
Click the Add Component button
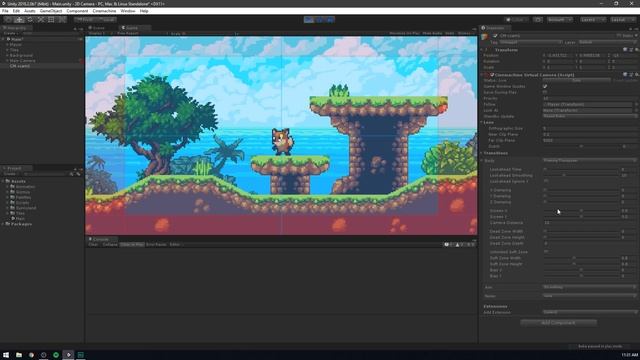(558, 323)
